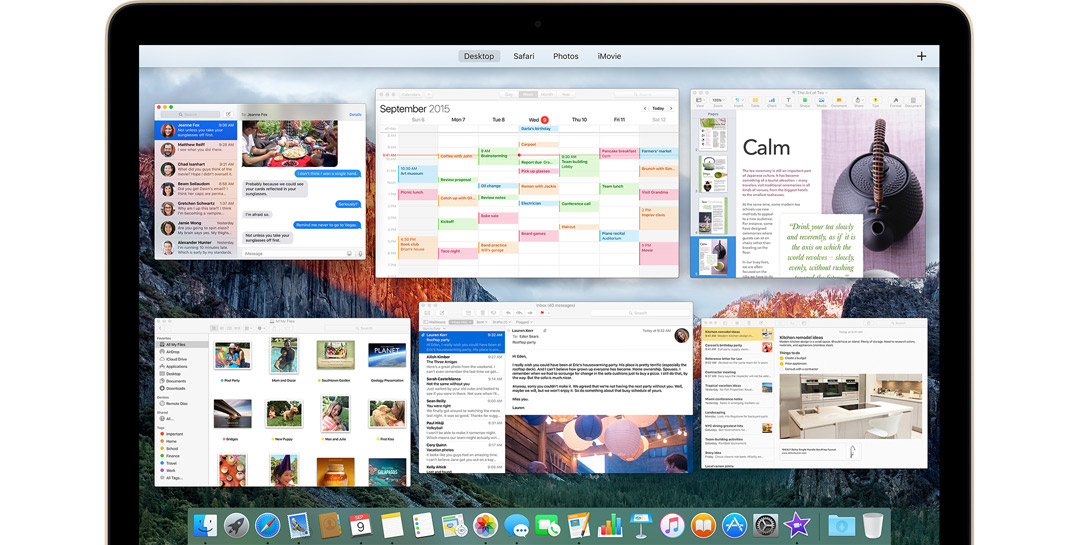Click red flag icon in Mail toolbar
Screen dimensions: 1079x545
click(x=542, y=313)
